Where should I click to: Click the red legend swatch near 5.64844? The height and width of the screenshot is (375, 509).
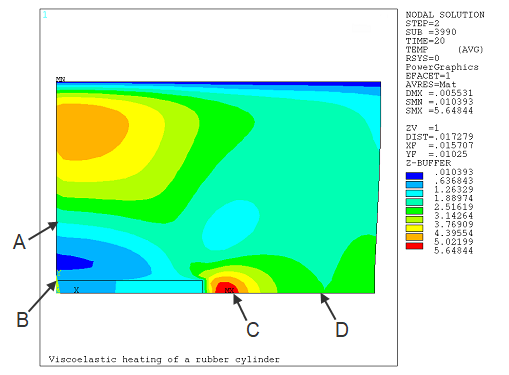pos(414,246)
